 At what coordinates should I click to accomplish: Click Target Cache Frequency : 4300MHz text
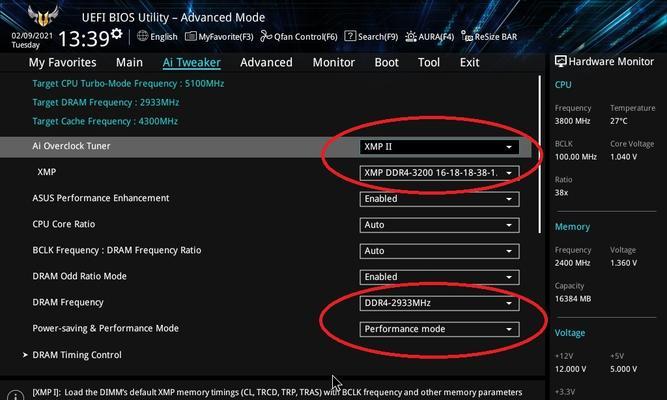pyautogui.click(x=105, y=121)
